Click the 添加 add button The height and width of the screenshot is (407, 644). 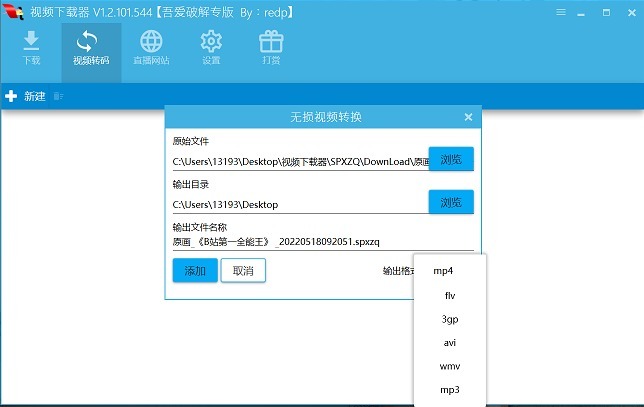point(194,271)
